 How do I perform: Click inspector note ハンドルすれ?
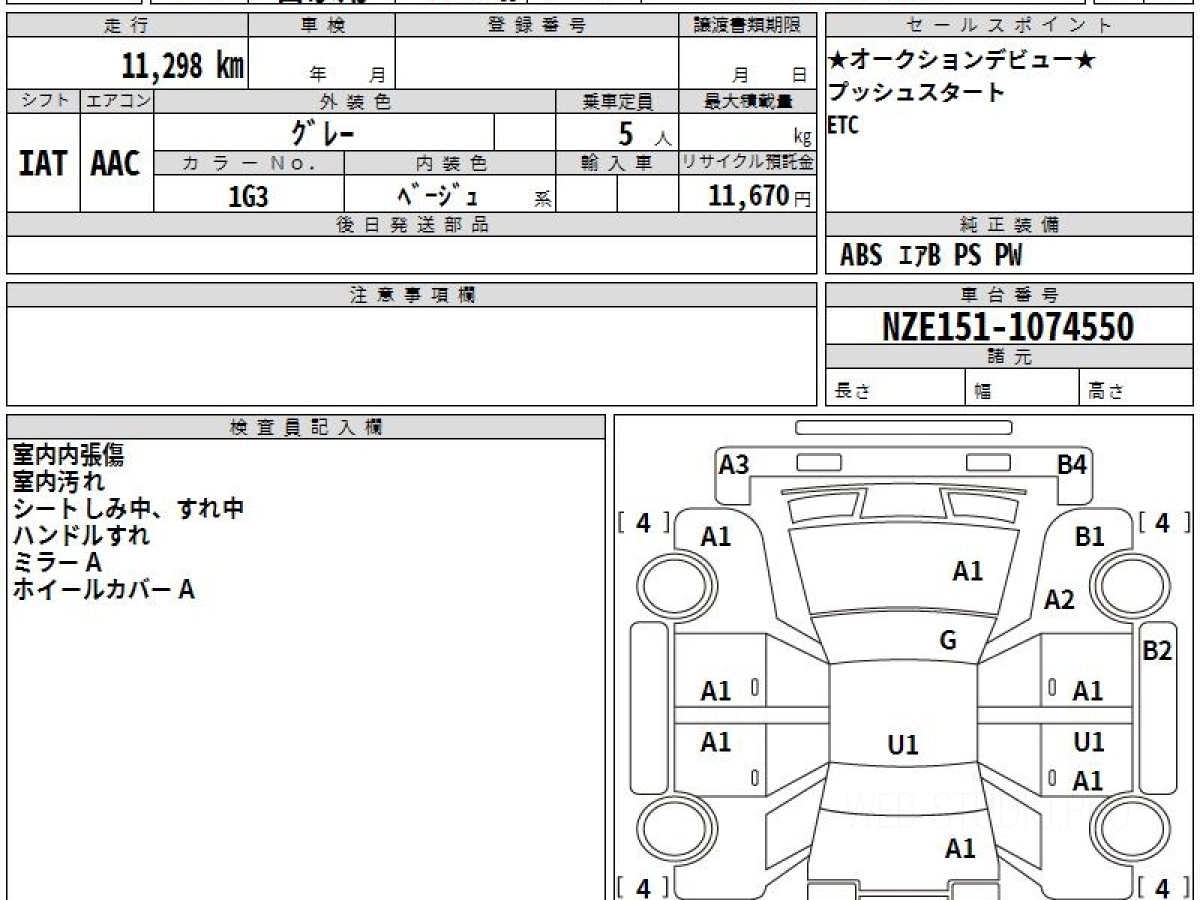click(x=81, y=536)
